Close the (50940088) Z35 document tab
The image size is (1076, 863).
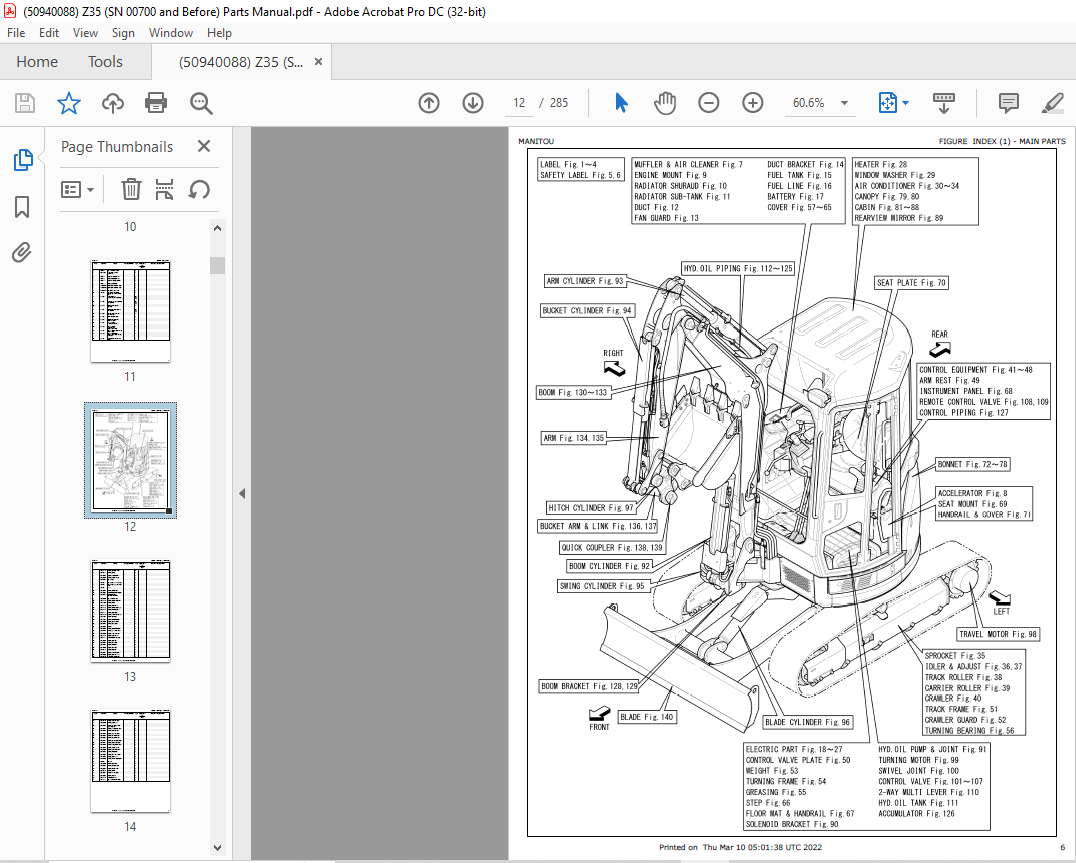pos(318,62)
